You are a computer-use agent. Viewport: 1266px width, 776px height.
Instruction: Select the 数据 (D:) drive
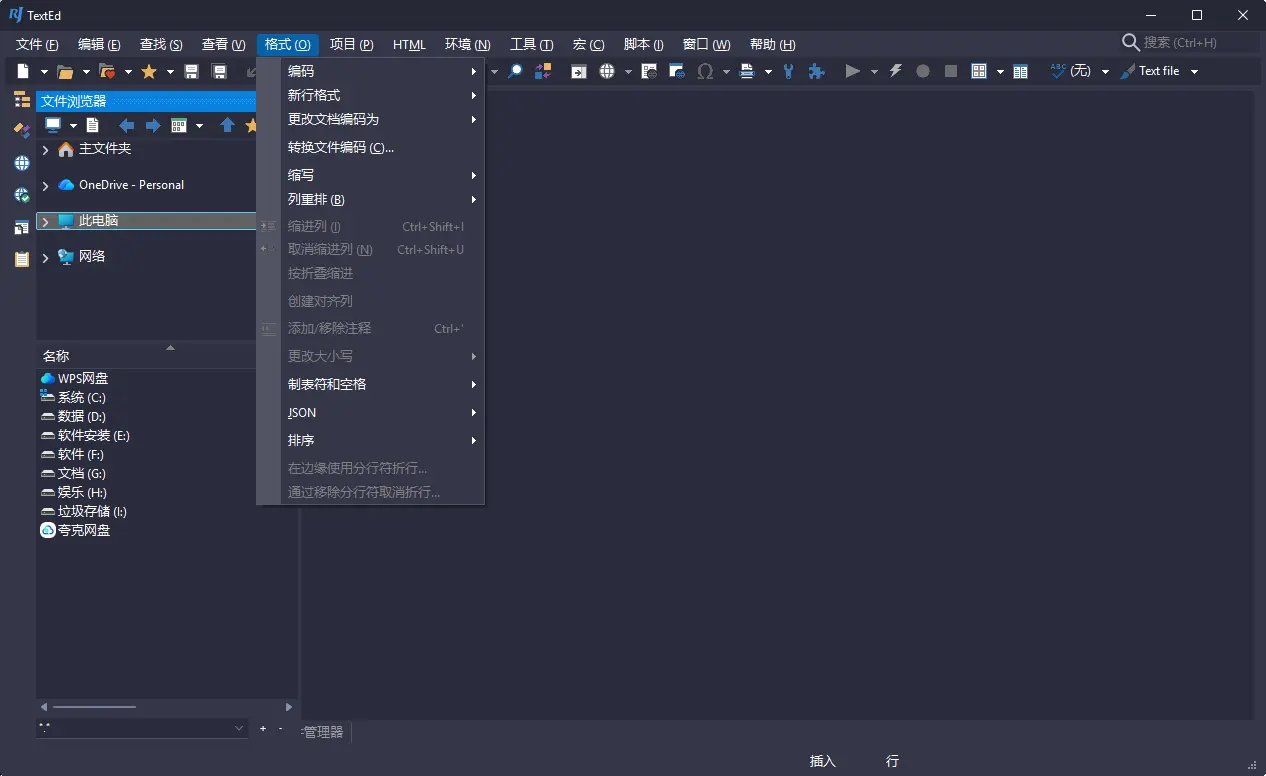[81, 417]
